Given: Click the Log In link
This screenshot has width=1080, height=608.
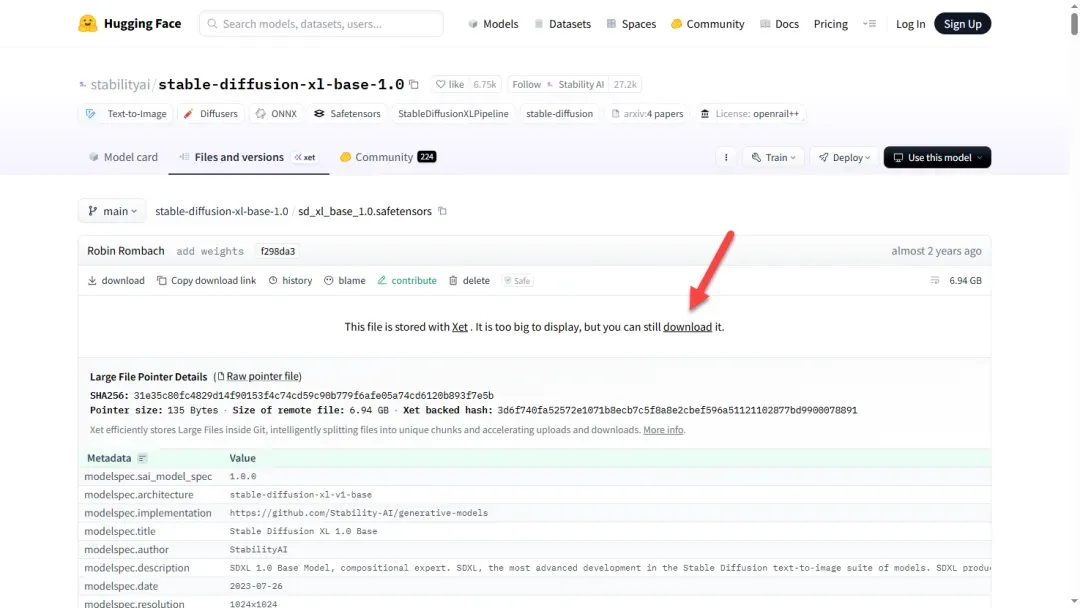Looking at the screenshot, I should coord(910,23).
